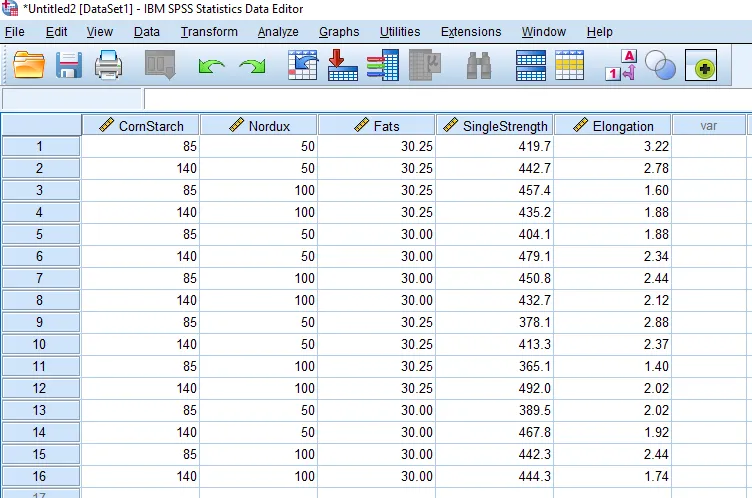Image resolution: width=752 pixels, height=498 pixels.
Task: Click SingleStrength value 479.1
Action: (x=494, y=256)
